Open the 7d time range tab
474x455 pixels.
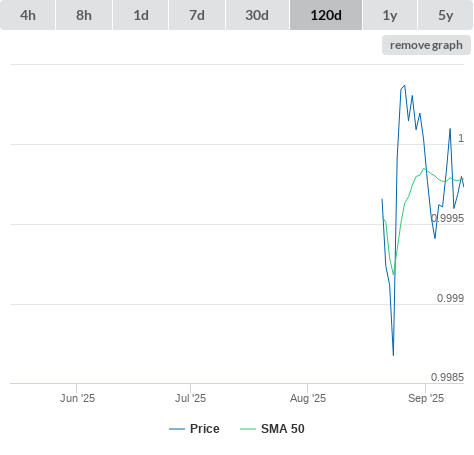(197, 15)
